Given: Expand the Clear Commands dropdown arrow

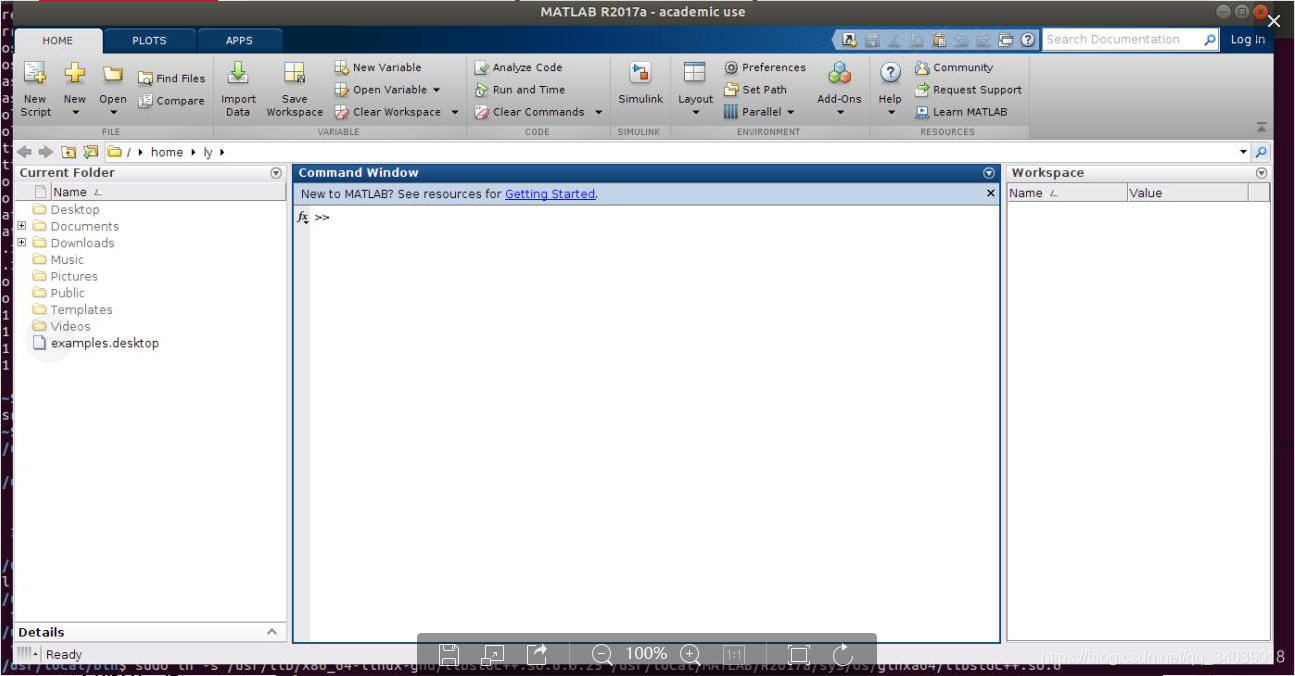Looking at the screenshot, I should click(598, 112).
